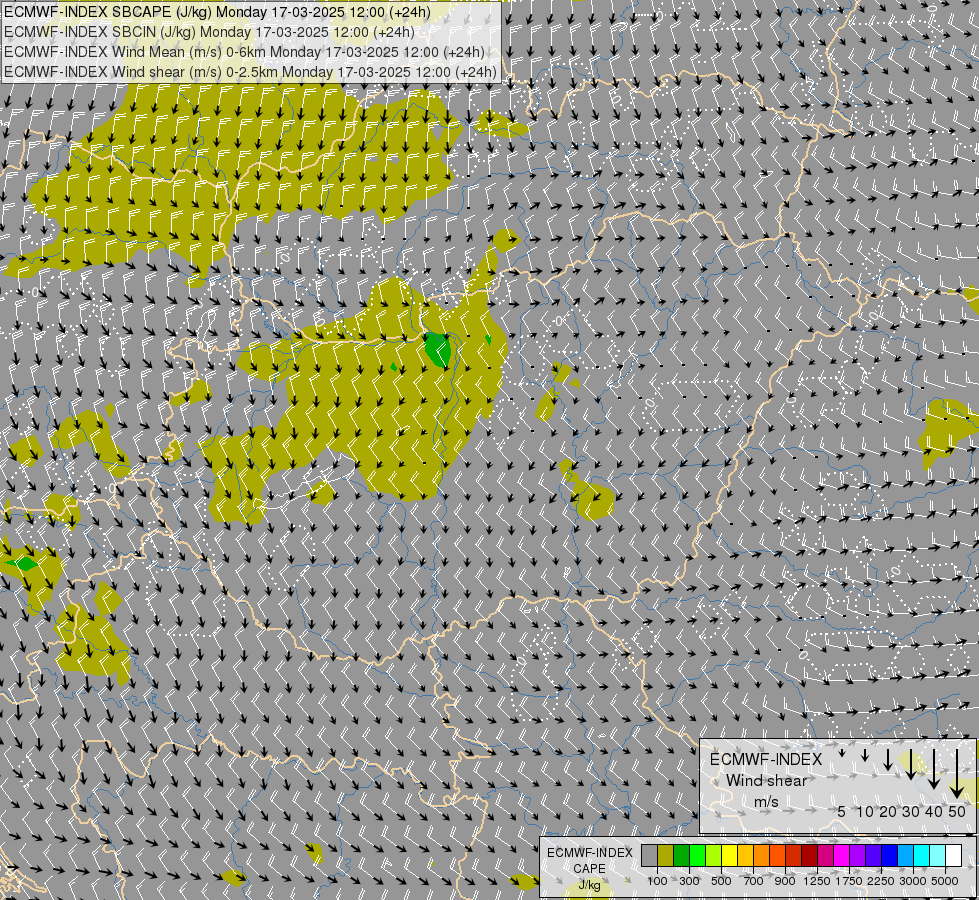Screen dimensions: 979x900
Task: Click the 100 label under CAPE legend
Action: tap(657, 881)
